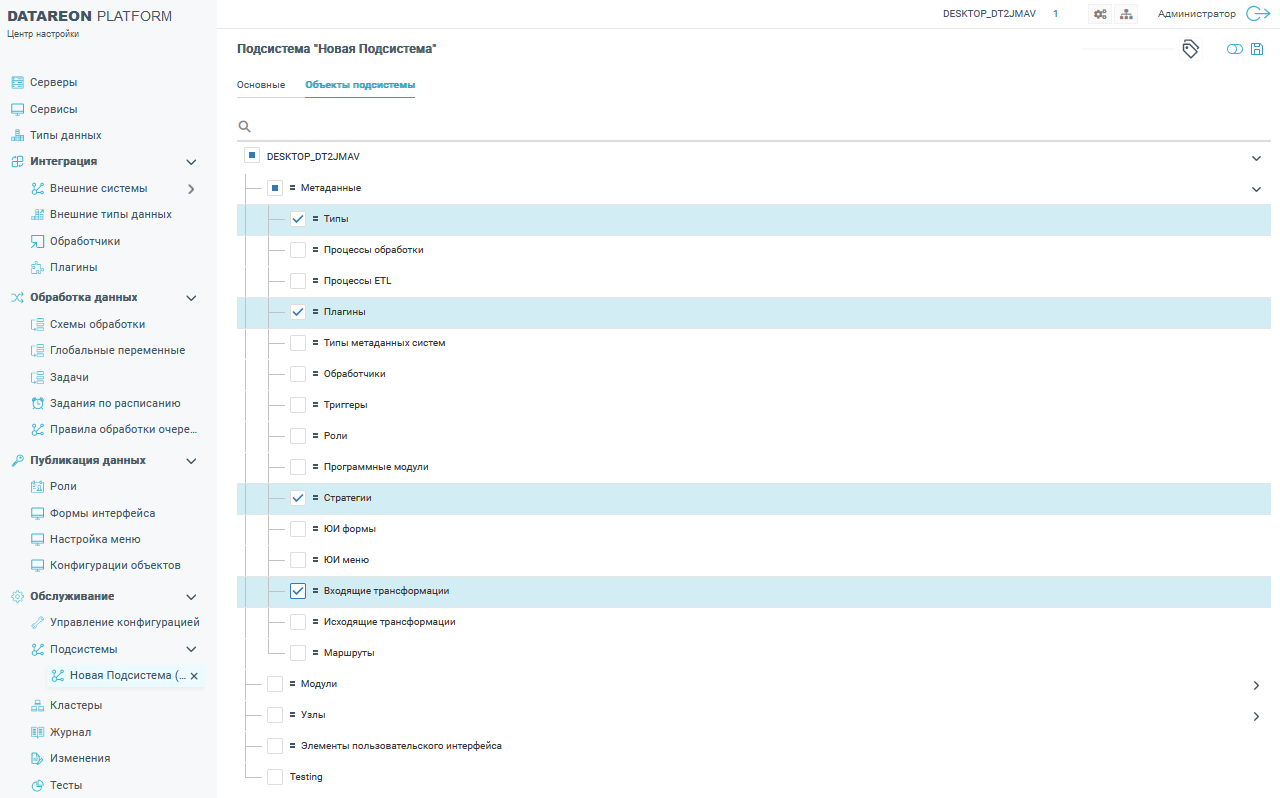Click the hierarchy tree icon in the top bar
The height and width of the screenshot is (798, 1280).
[1126, 14]
